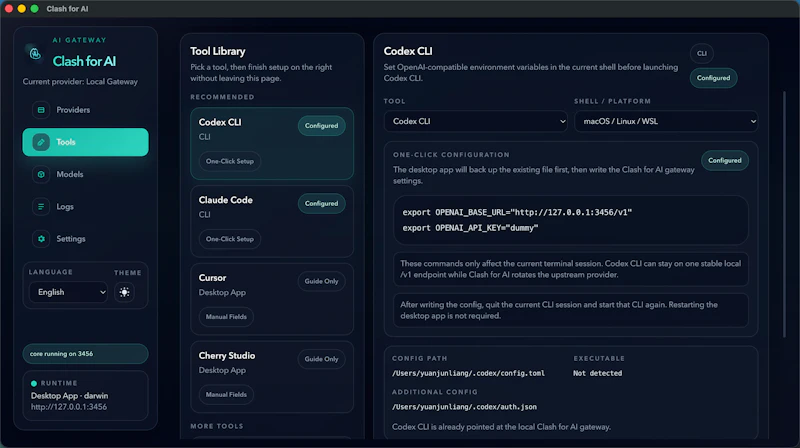Click Configured badge below the CLI tag
The height and width of the screenshot is (448, 800).
click(713, 78)
